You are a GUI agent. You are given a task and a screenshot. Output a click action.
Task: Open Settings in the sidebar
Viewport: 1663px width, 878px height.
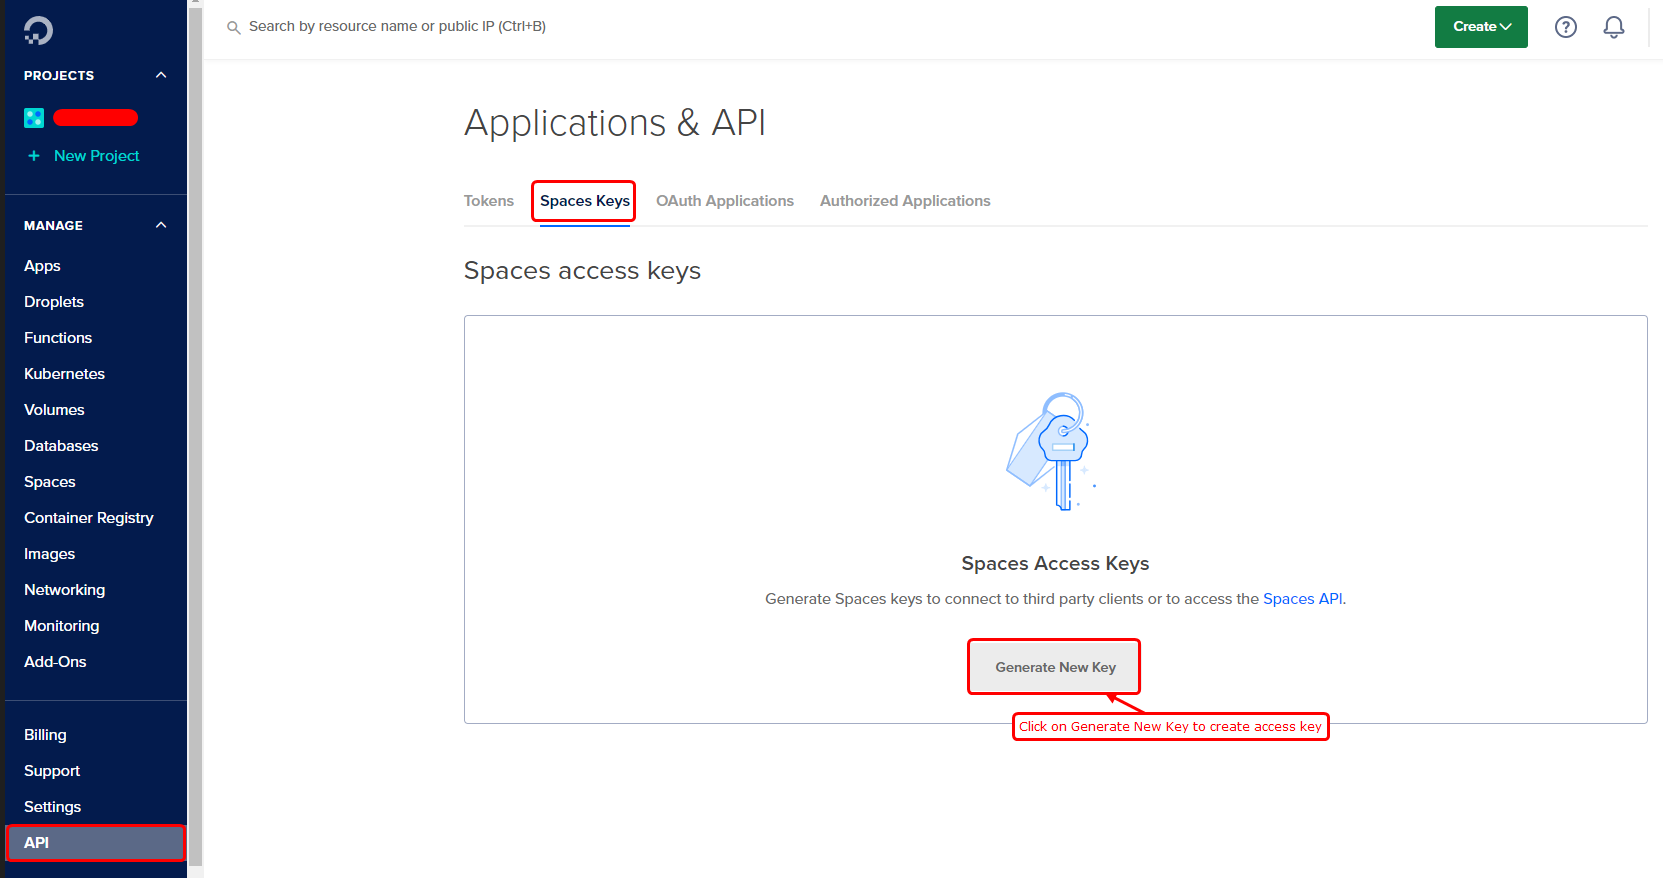pos(52,807)
